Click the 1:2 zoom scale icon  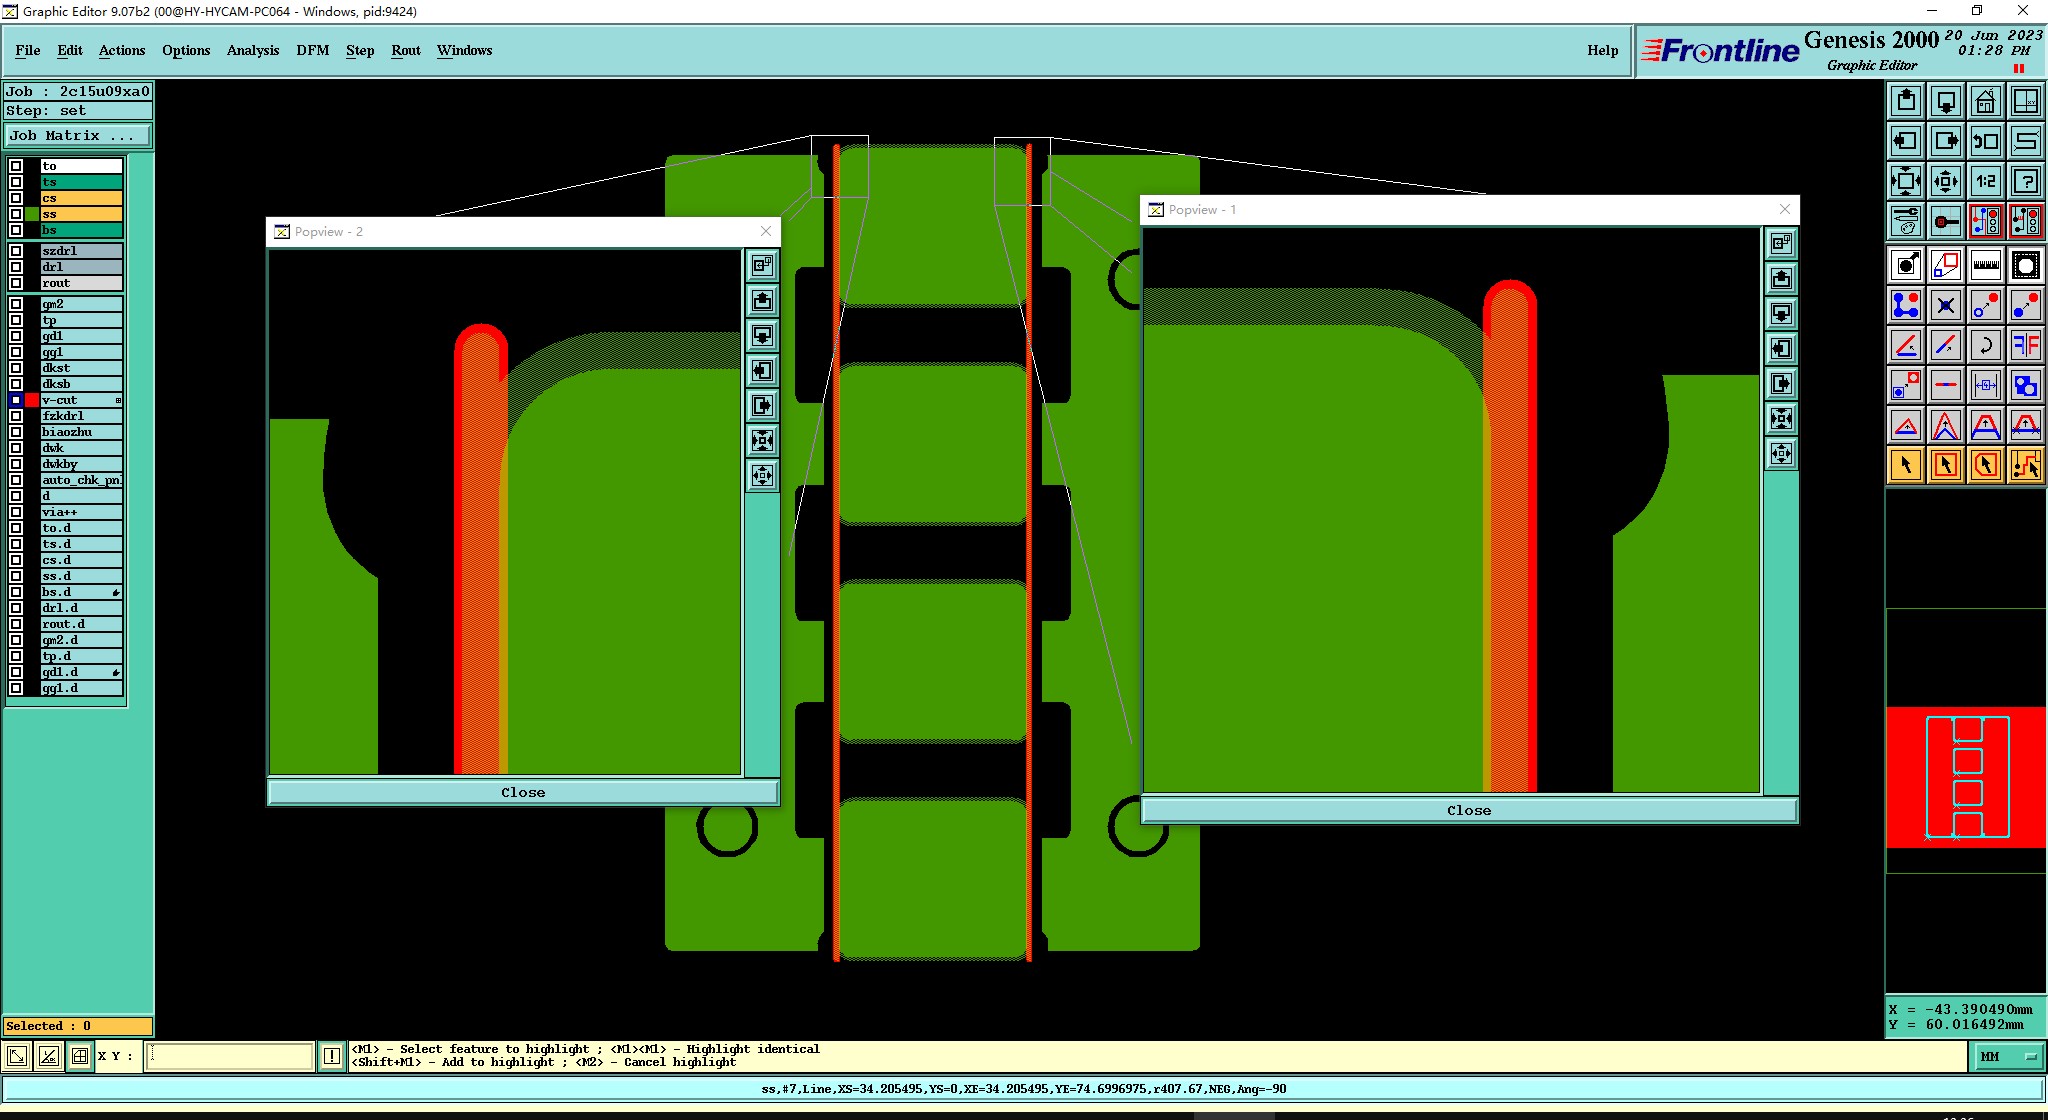(x=1985, y=181)
